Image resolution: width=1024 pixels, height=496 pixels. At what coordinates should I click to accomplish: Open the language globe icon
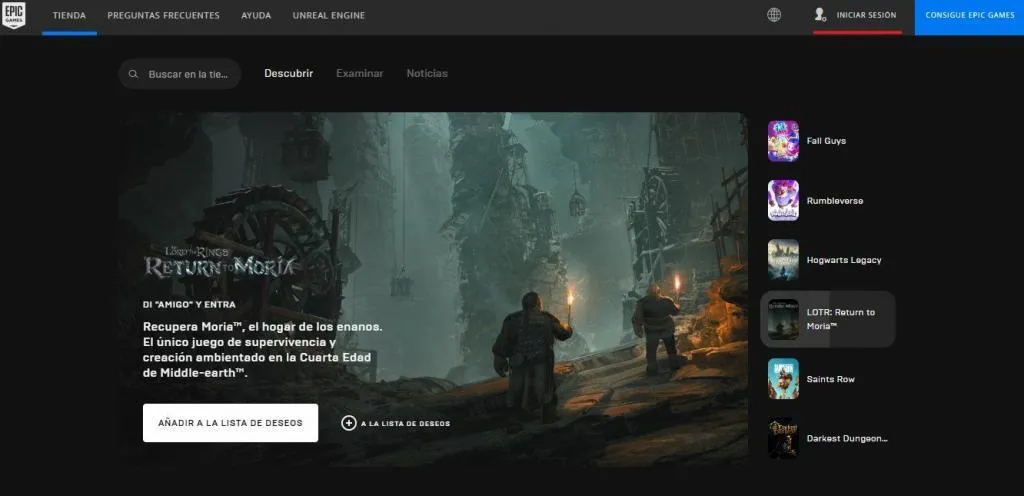click(774, 15)
